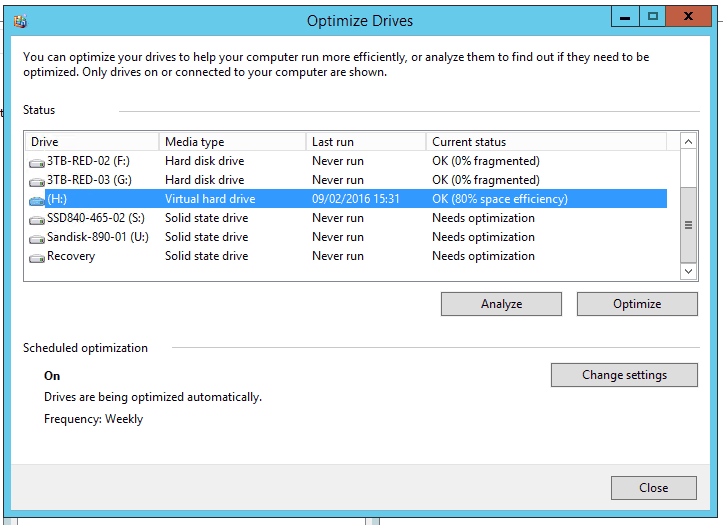This screenshot has width=723, height=525.
Task: Select the Recovery row's Needs optimization status
Action: click(483, 257)
